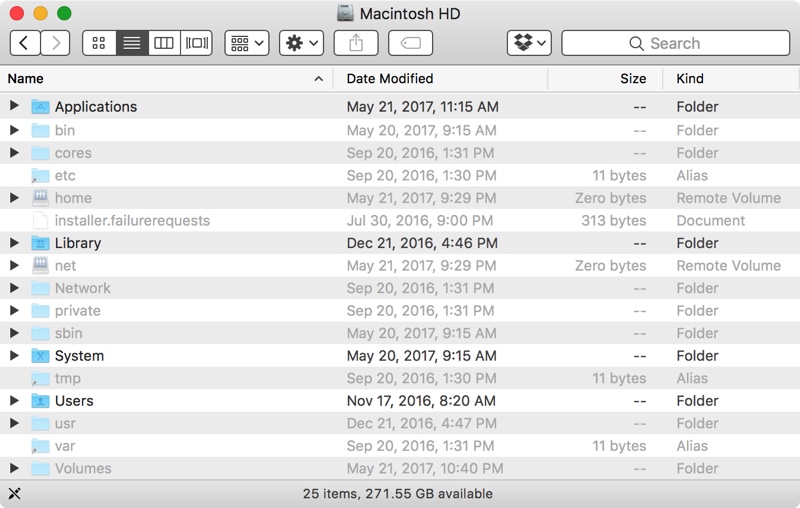The height and width of the screenshot is (508, 800).
Task: Go forward with the right arrow
Action: pyautogui.click(x=55, y=43)
